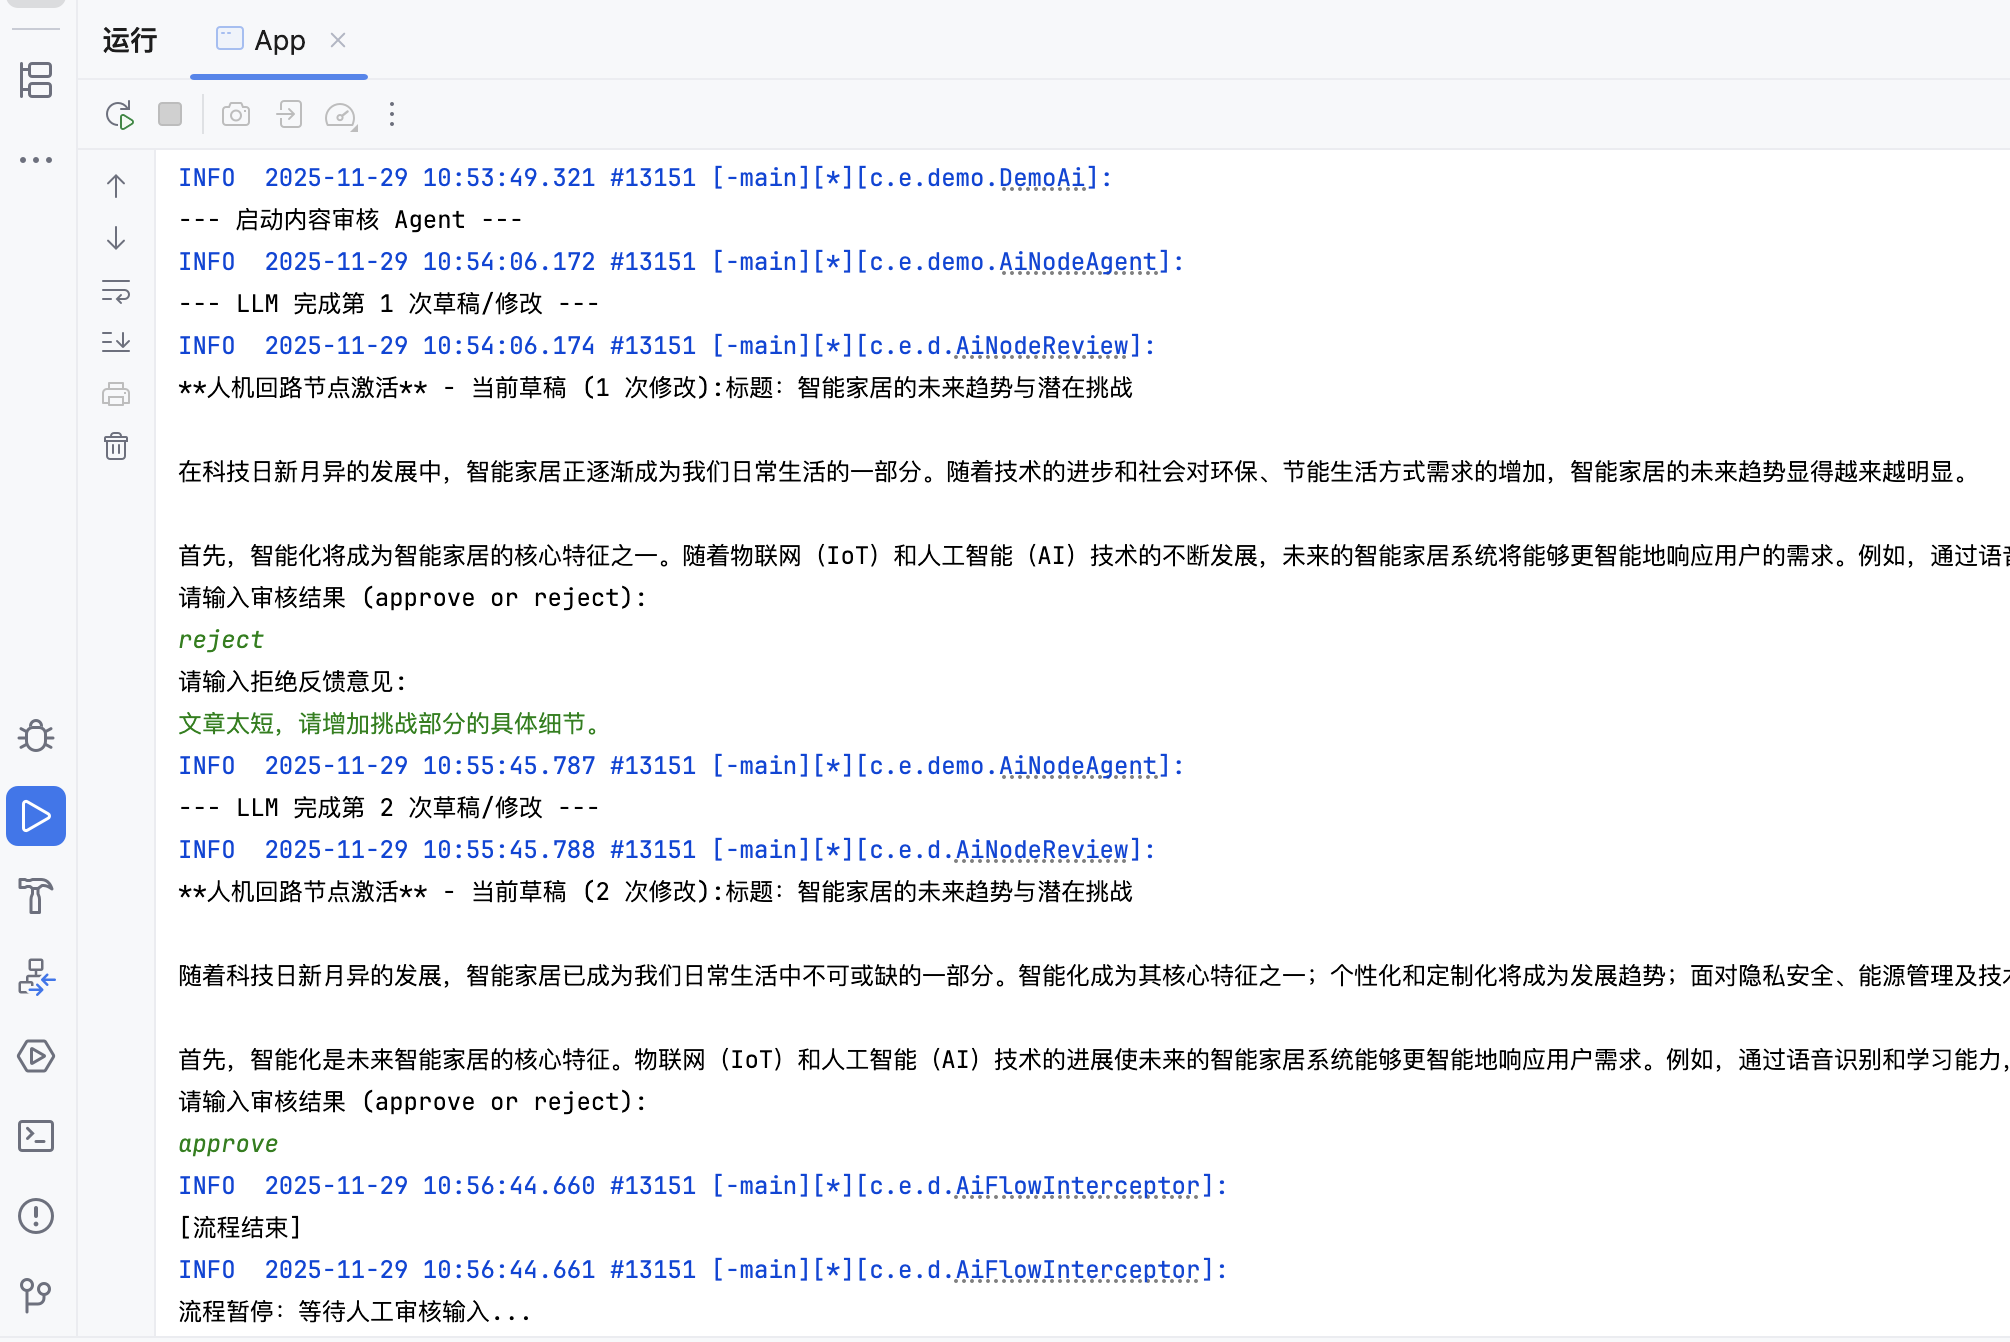Click the Rerun App button
Viewport: 2010px width, 1342px height.
pyautogui.click(x=120, y=115)
